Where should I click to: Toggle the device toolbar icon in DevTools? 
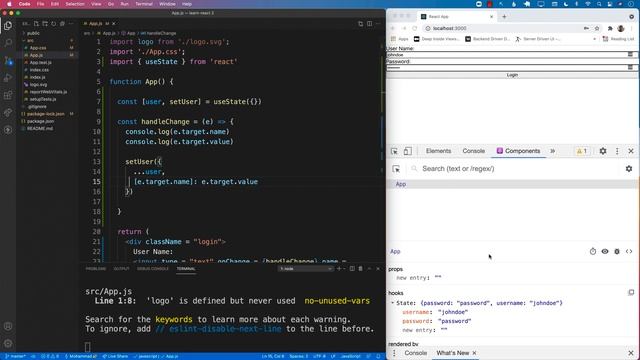[407, 151]
